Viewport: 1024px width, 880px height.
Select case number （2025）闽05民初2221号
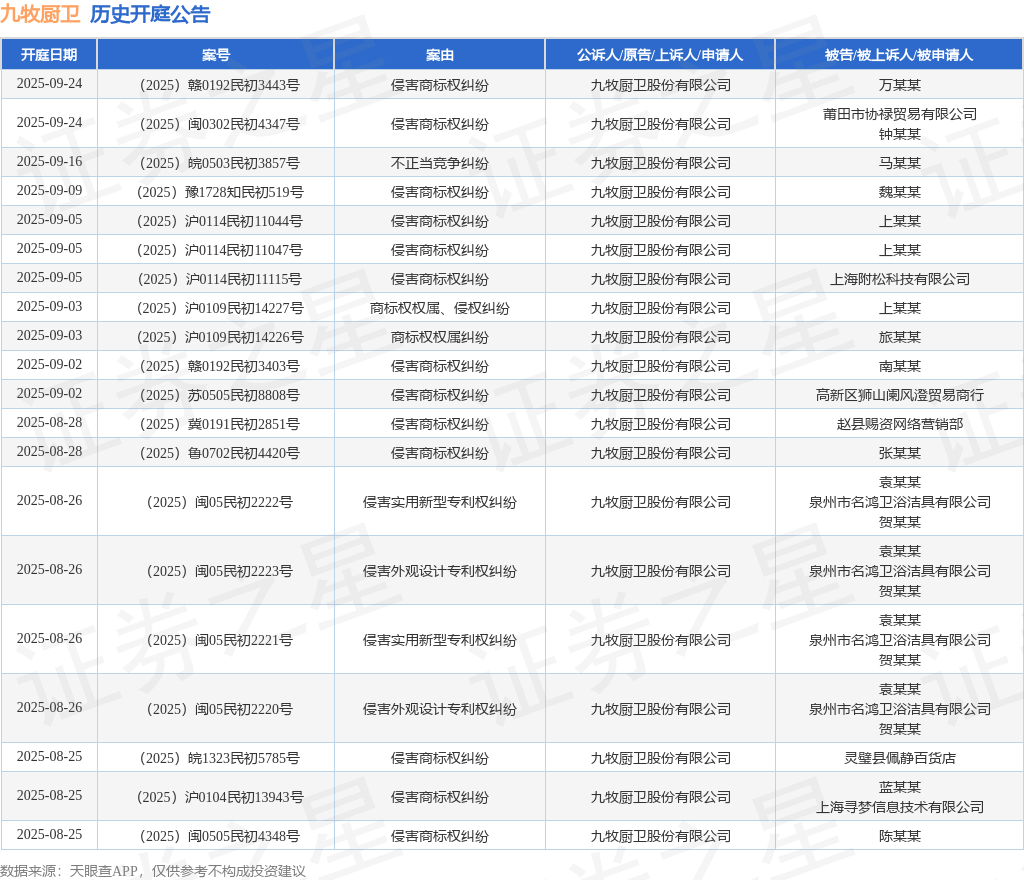(x=216, y=640)
